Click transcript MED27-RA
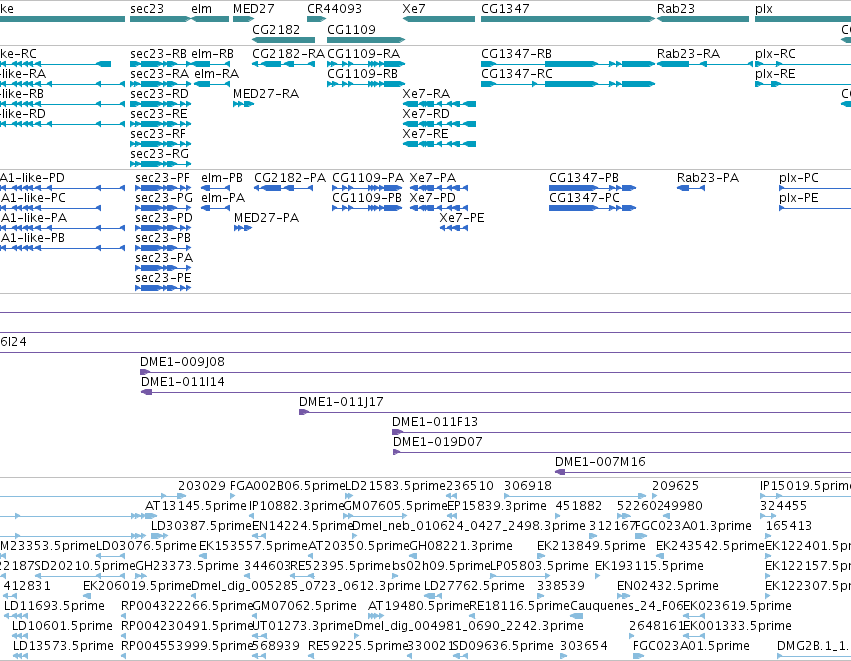Viewport: 851px width, 661px height. [x=243, y=104]
